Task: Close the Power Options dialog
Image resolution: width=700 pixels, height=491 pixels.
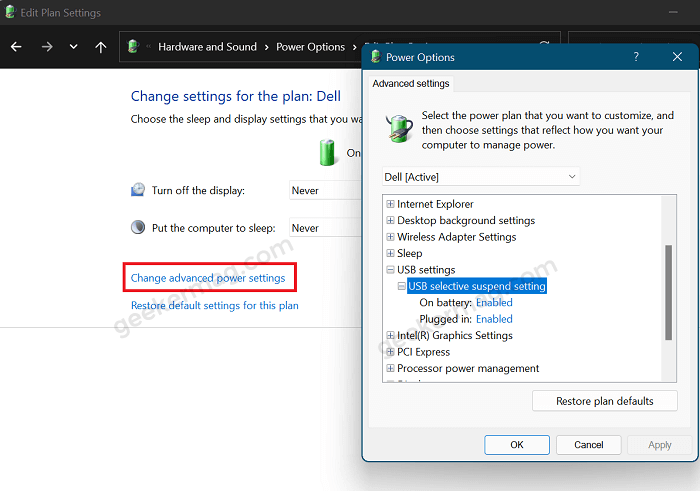Action: pyautogui.click(x=677, y=57)
